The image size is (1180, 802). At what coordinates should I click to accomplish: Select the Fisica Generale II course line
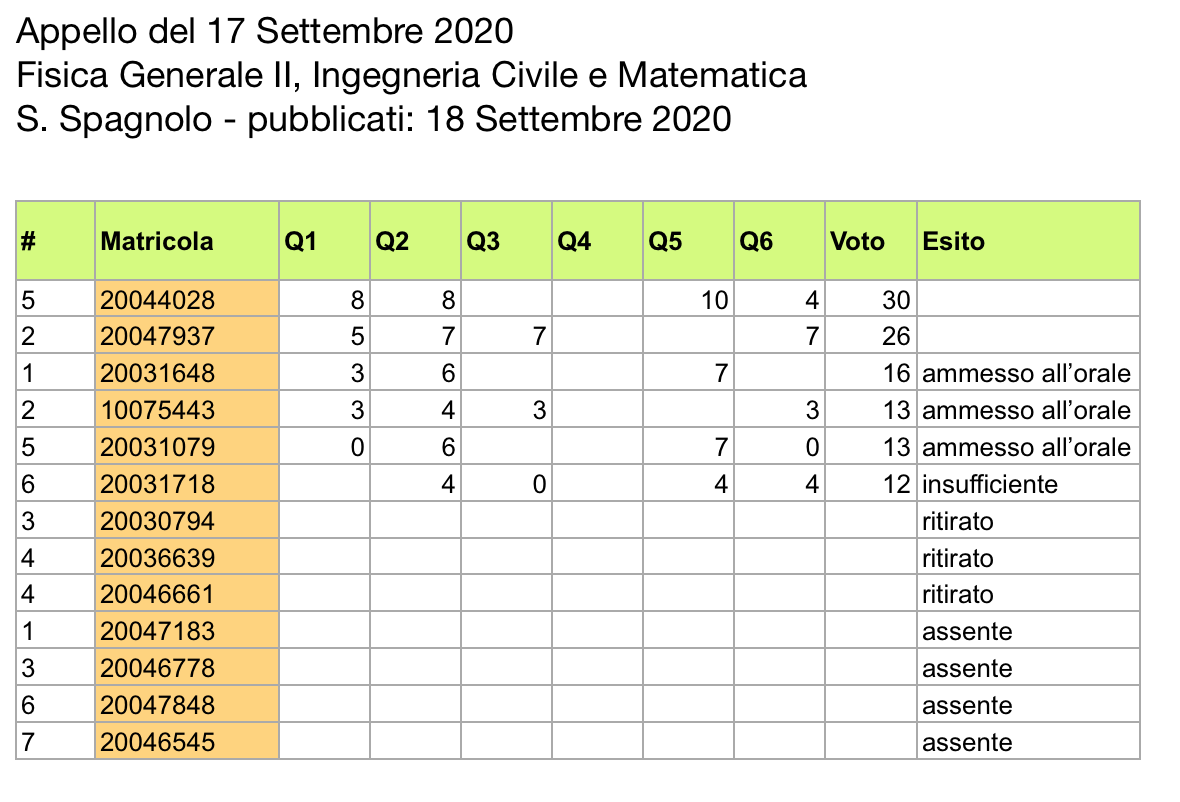(411, 75)
